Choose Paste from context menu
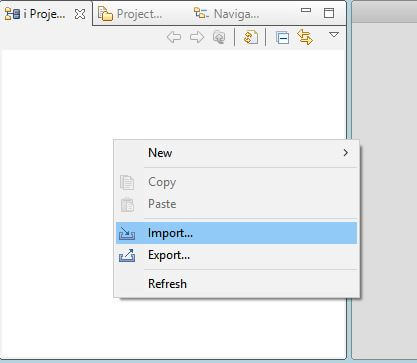 point(236,204)
